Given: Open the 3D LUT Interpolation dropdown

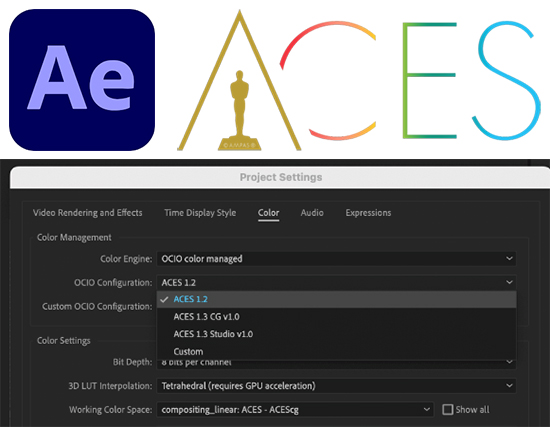Looking at the screenshot, I should [336, 386].
